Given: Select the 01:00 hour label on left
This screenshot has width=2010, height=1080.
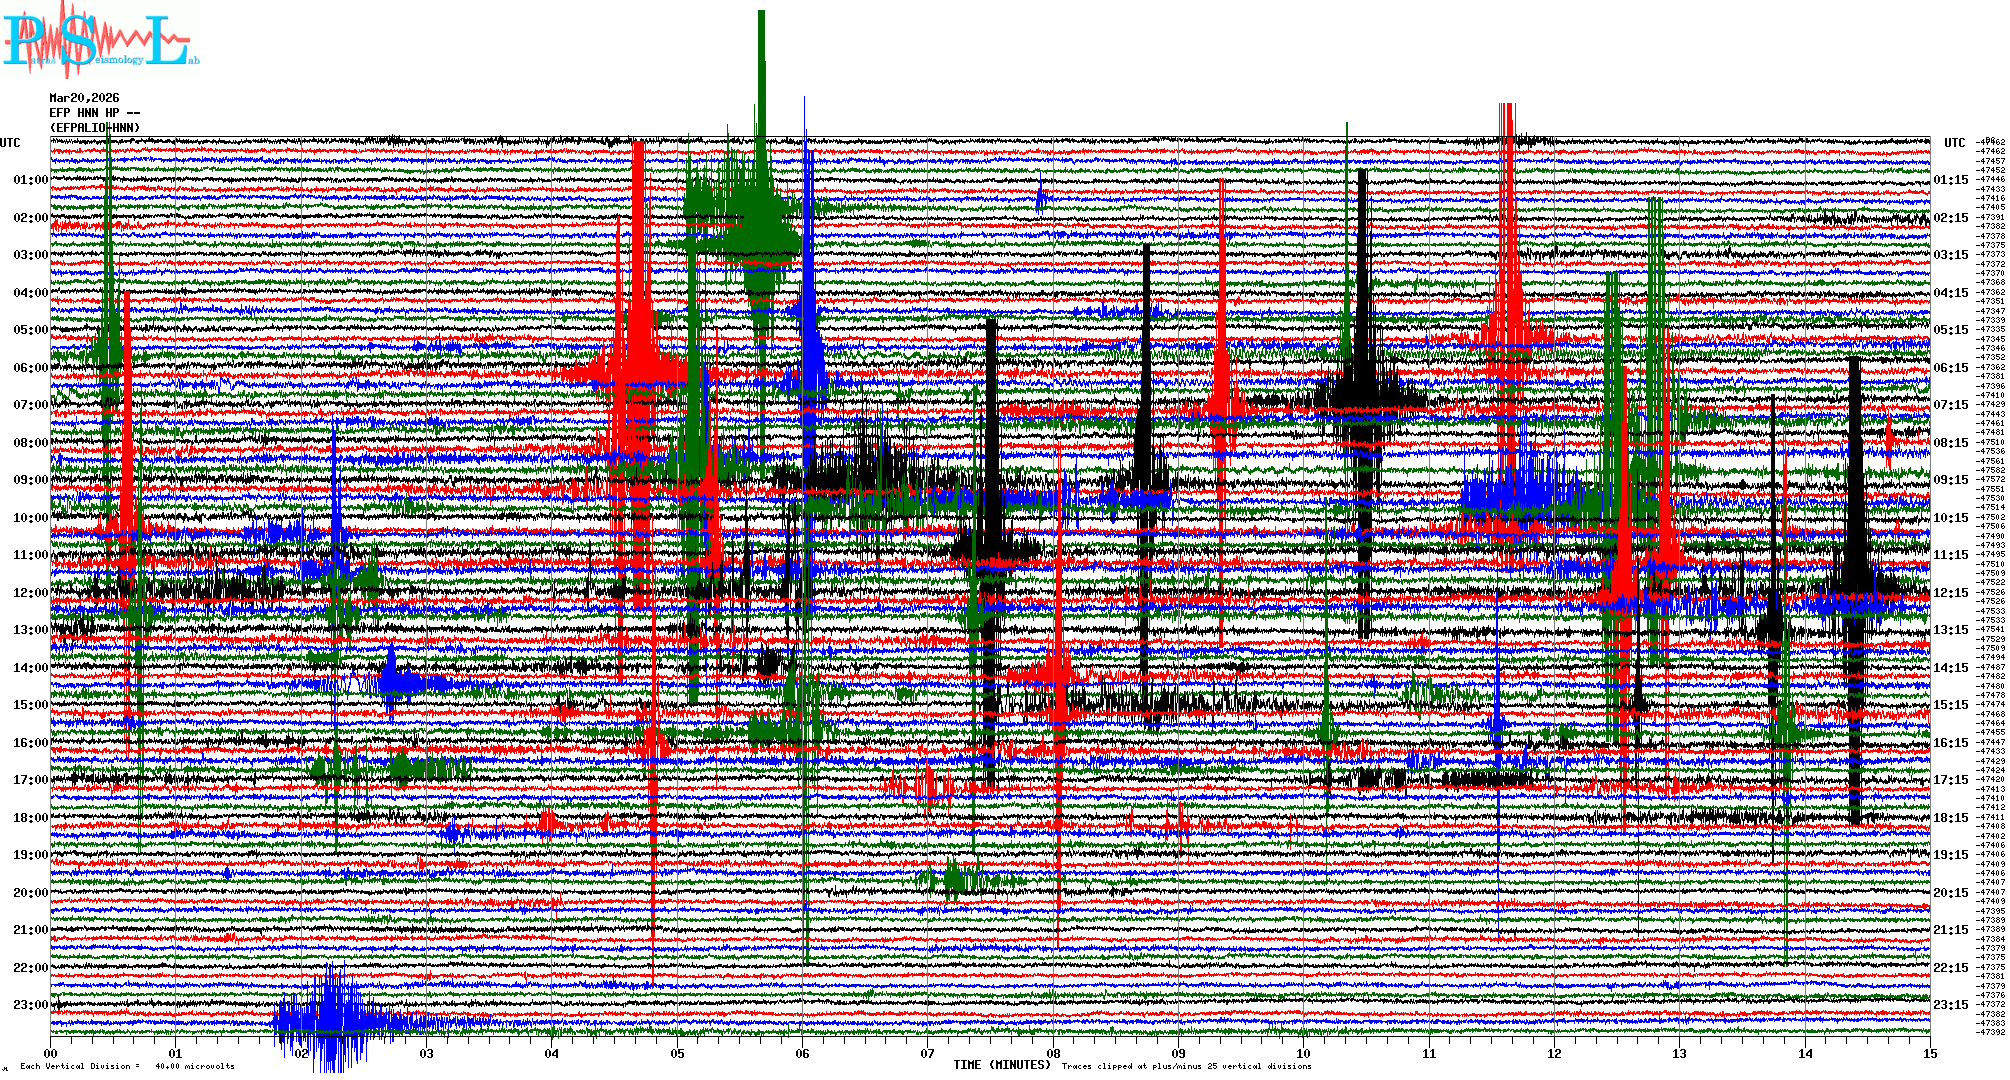Looking at the screenshot, I should point(30,180).
